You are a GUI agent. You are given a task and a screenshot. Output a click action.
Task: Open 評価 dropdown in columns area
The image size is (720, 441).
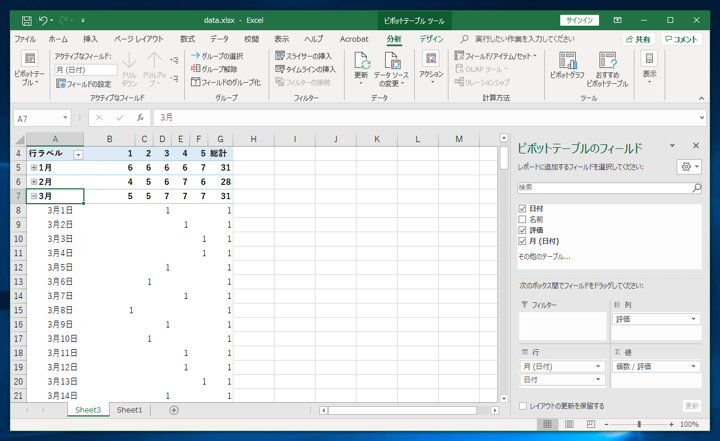tap(693, 319)
